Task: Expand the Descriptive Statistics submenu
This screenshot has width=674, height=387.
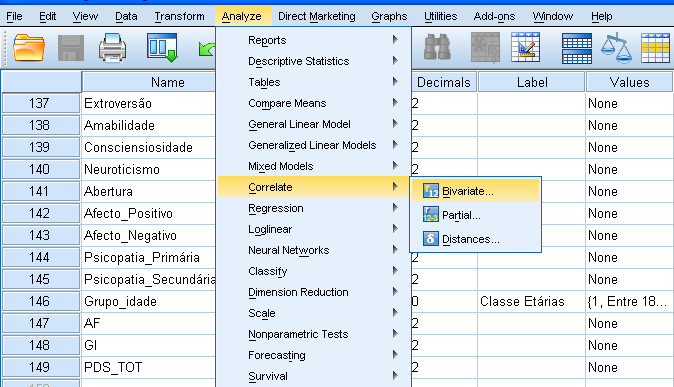Action: tap(314, 61)
